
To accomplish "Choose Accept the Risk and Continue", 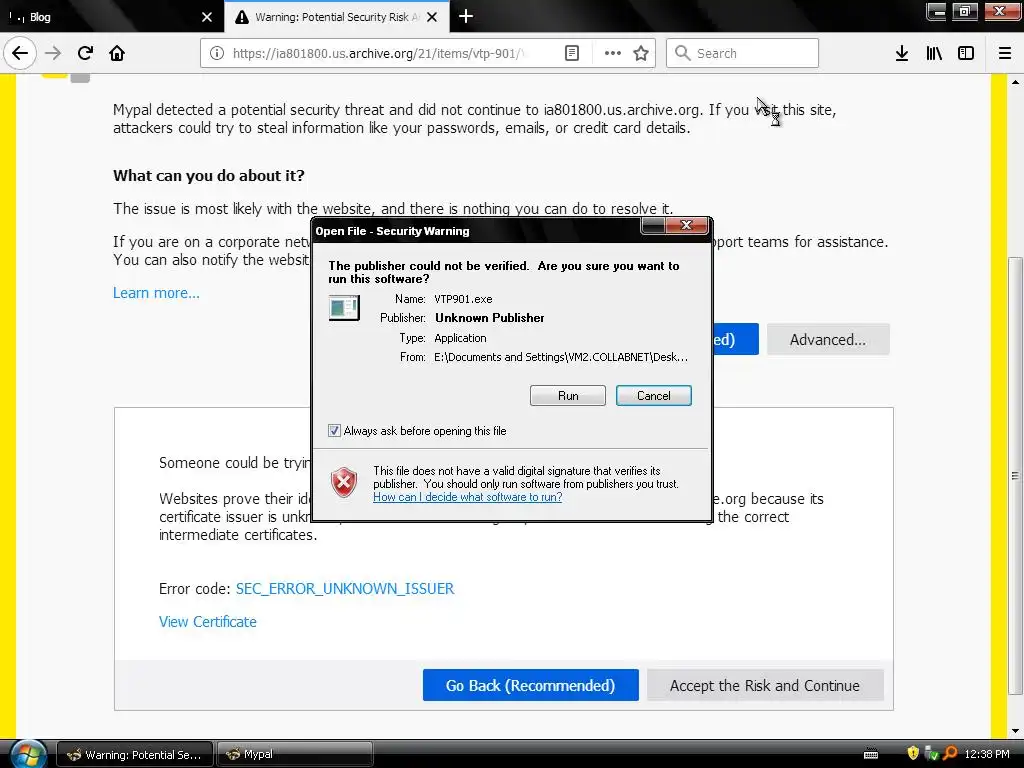I will (765, 685).
